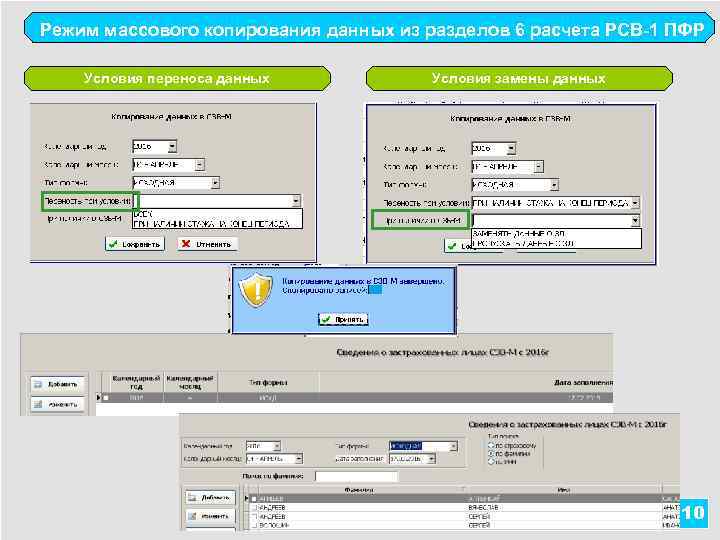Viewport: 720px width, 540px height.
Task: Click 'Календарный год' column header in upper table
Action: 136,382
